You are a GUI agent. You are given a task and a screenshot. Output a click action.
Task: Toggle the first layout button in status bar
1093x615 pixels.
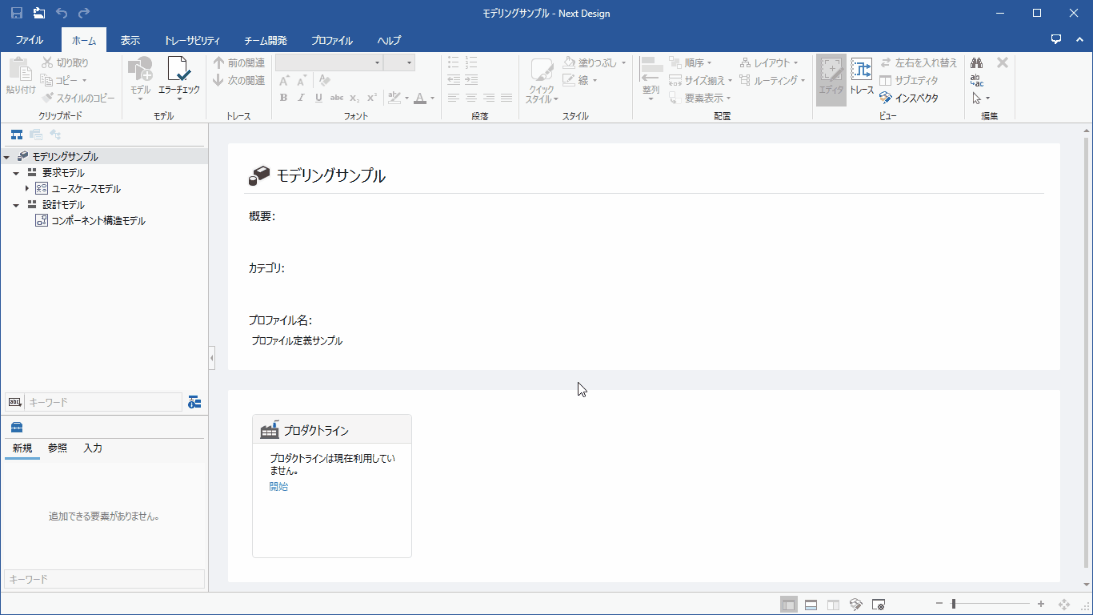pos(788,604)
